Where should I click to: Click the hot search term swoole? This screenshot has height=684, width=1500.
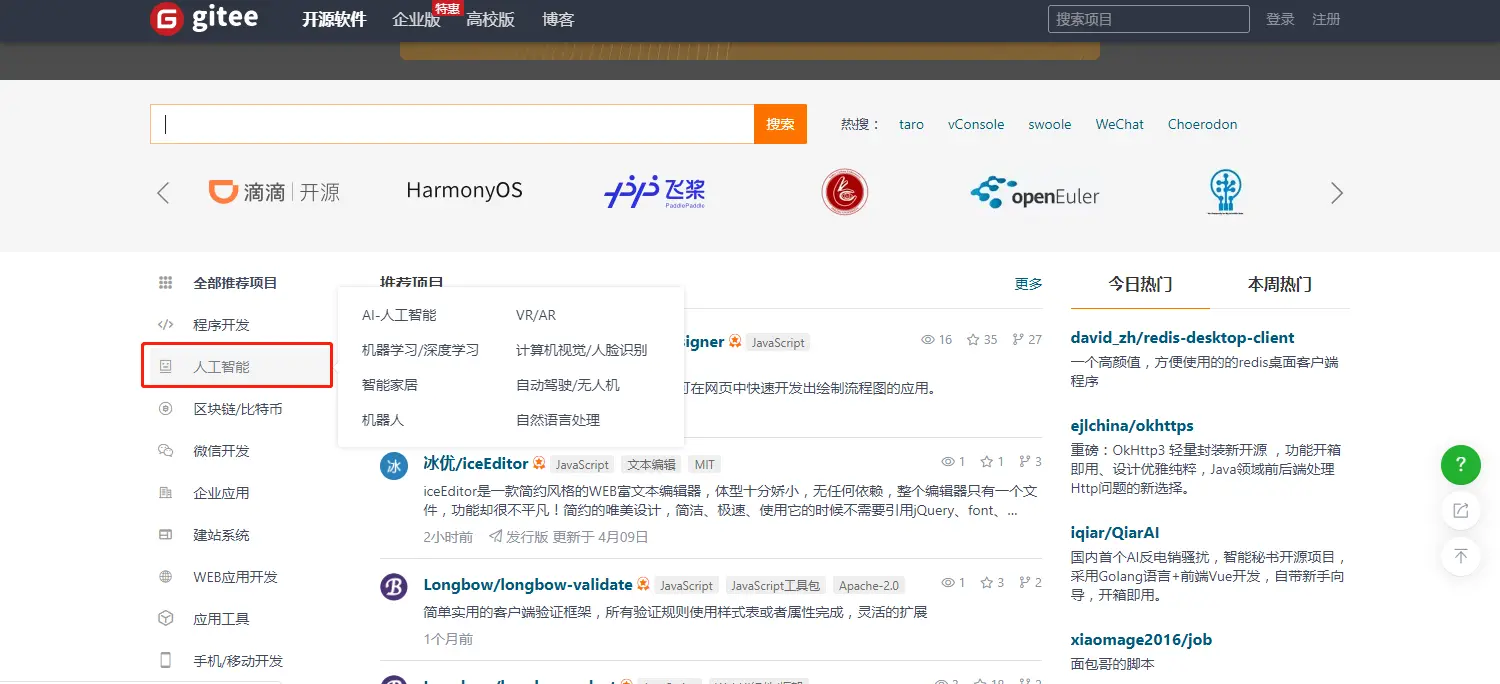click(x=1050, y=124)
